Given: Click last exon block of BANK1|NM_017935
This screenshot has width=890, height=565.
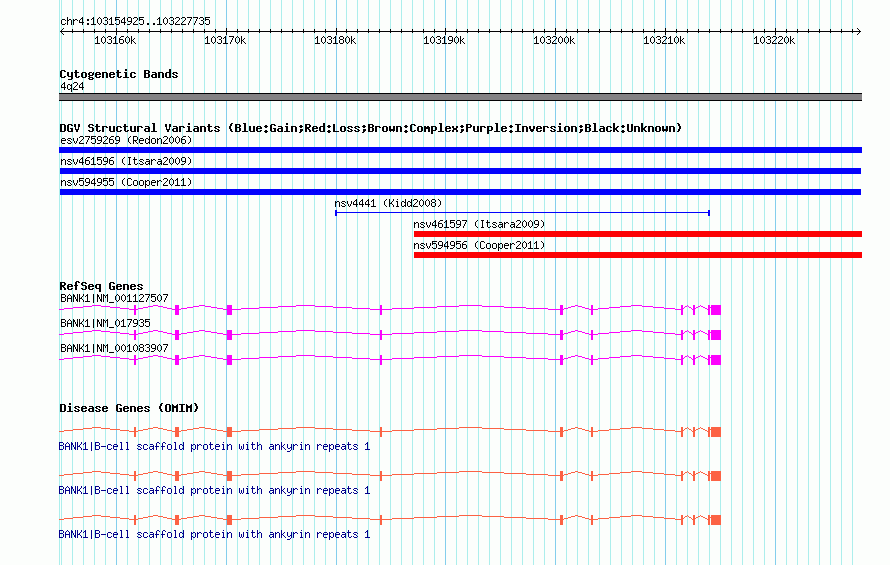Looking at the screenshot, I should point(716,335).
